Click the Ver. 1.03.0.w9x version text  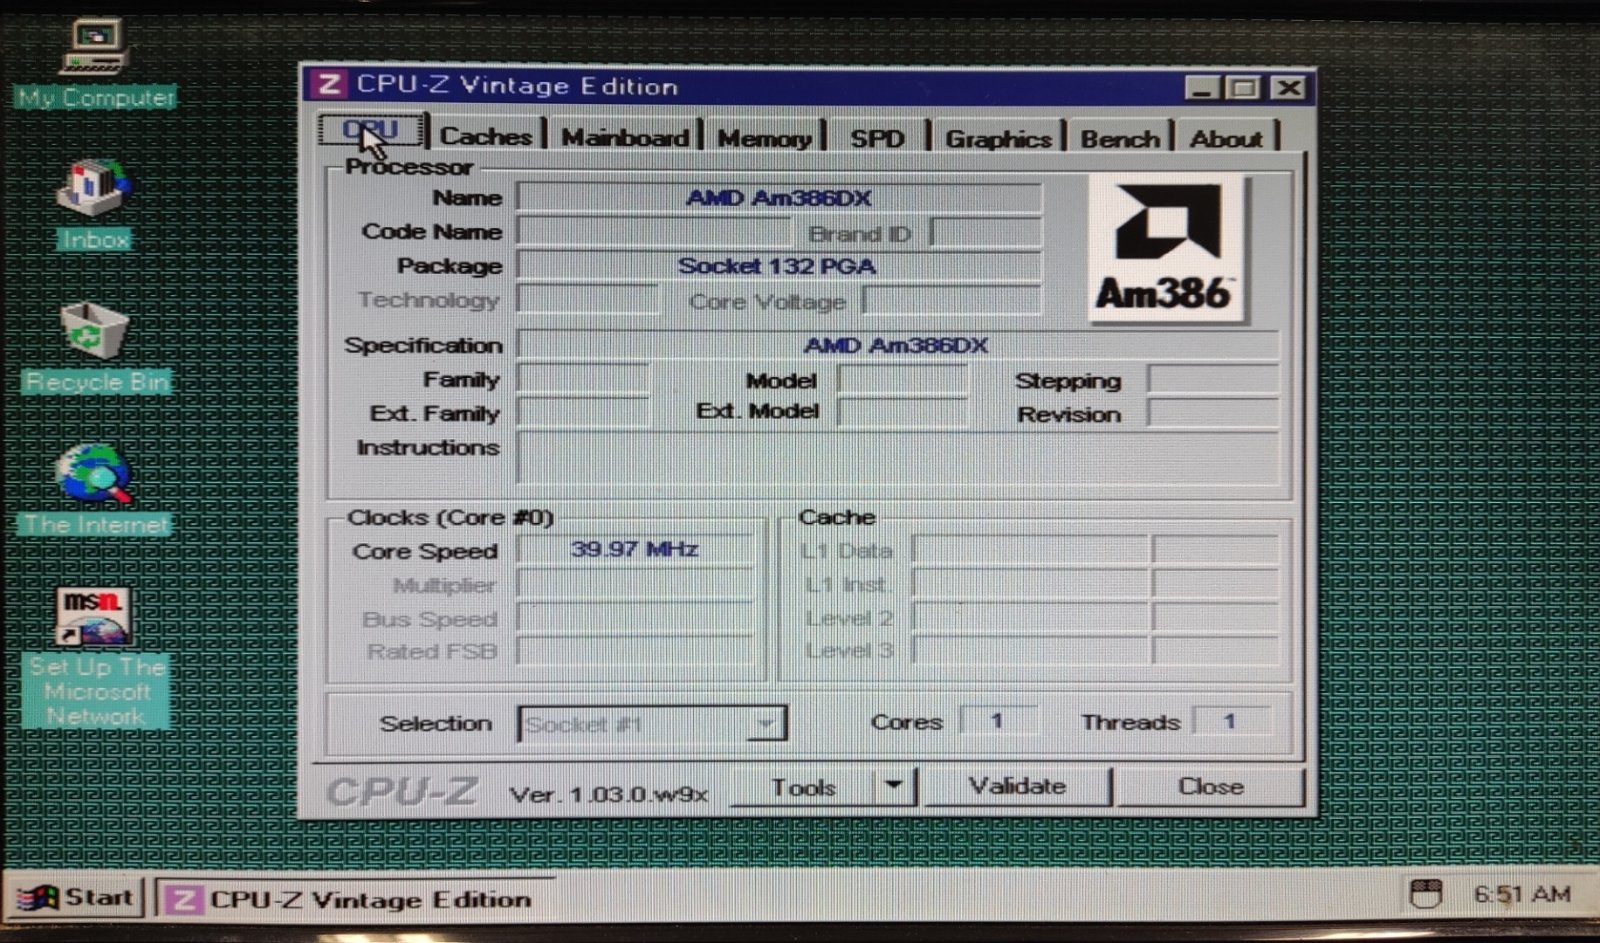click(609, 795)
